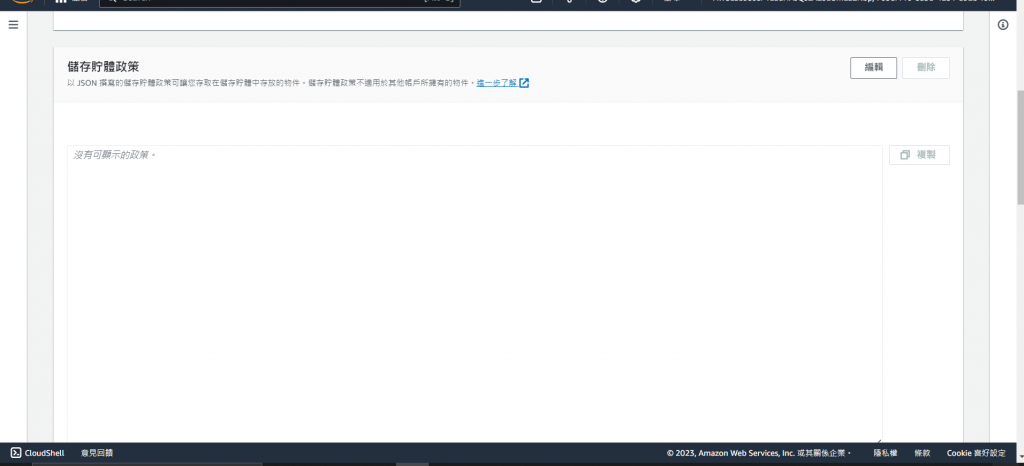Click the 刪除 button for bucket policy
Image resolution: width=1024 pixels, height=466 pixels.
click(925, 68)
